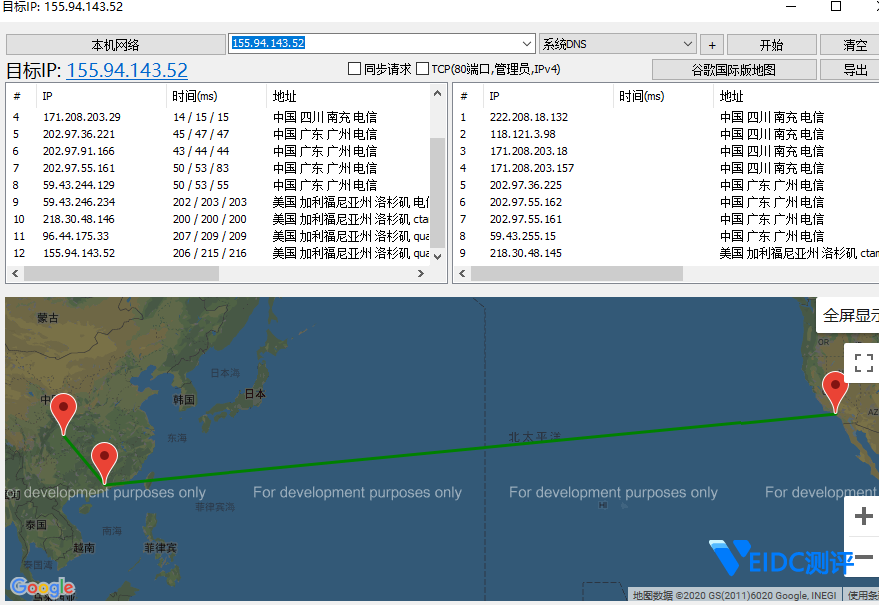Image resolution: width=879 pixels, height=605 pixels.
Task: Open the 系统DNS dropdown
Action: click(x=687, y=44)
